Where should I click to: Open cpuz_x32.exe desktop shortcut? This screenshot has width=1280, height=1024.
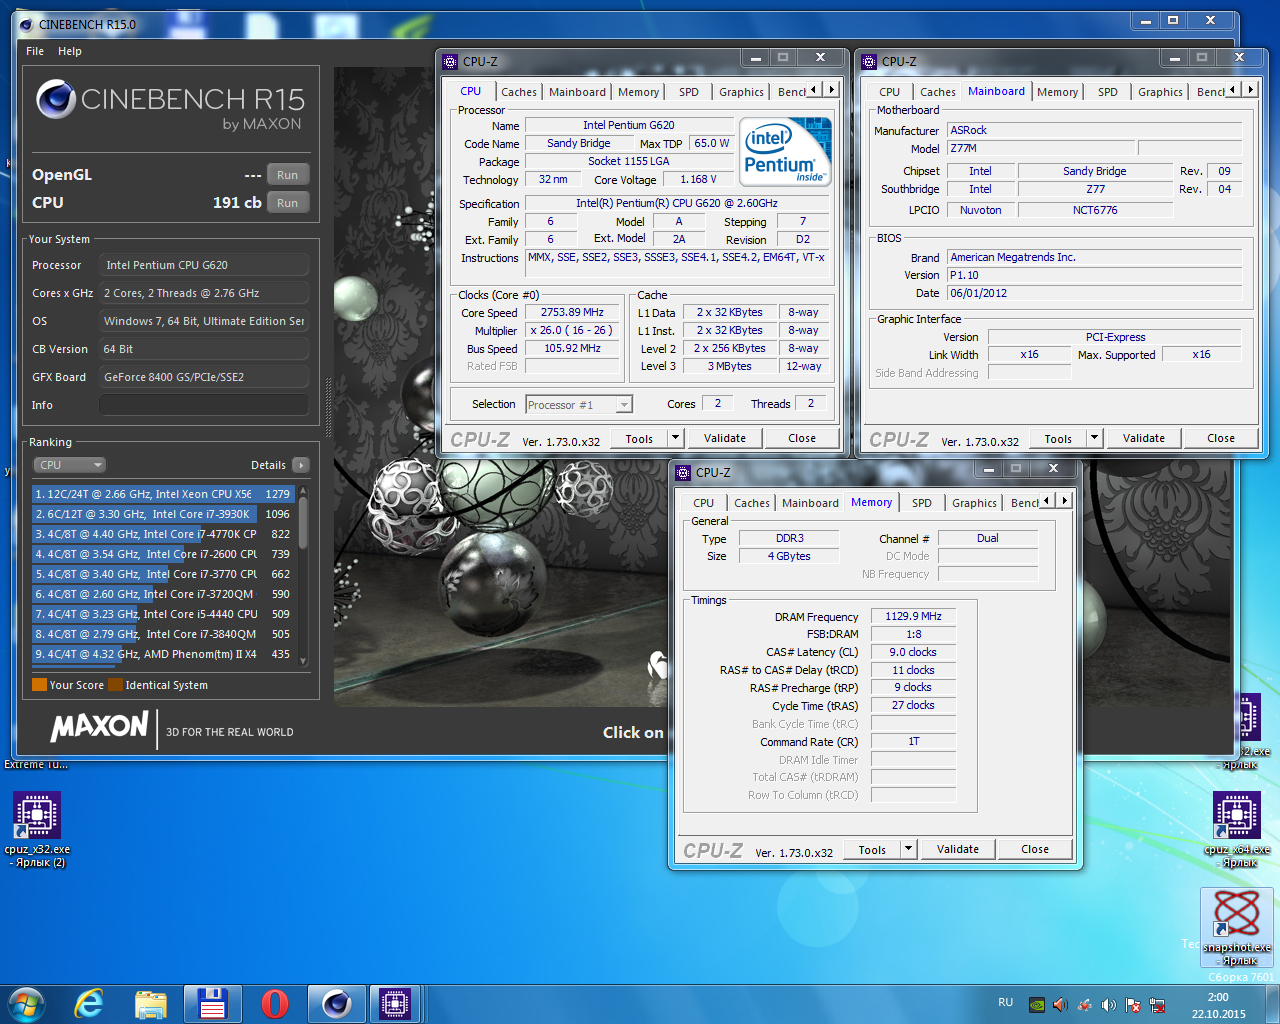37,830
